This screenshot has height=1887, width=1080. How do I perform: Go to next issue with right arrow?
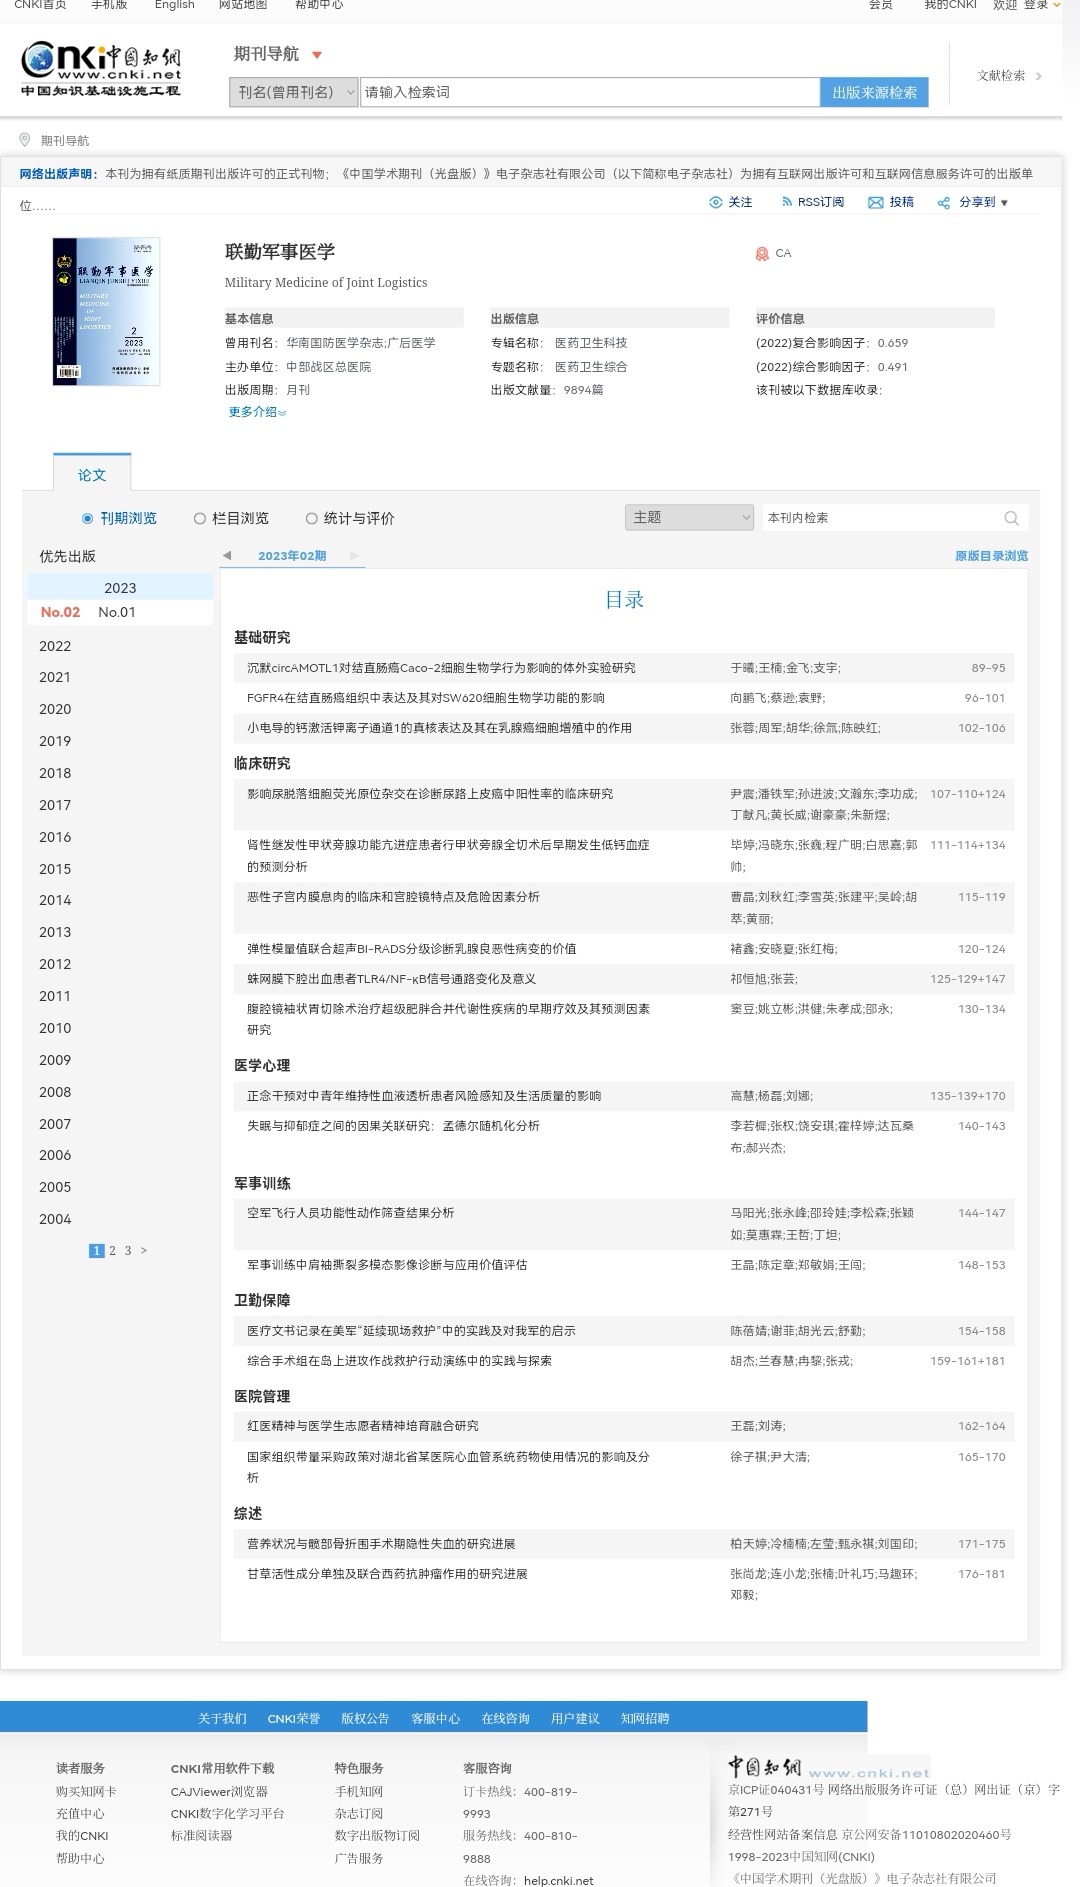(354, 555)
